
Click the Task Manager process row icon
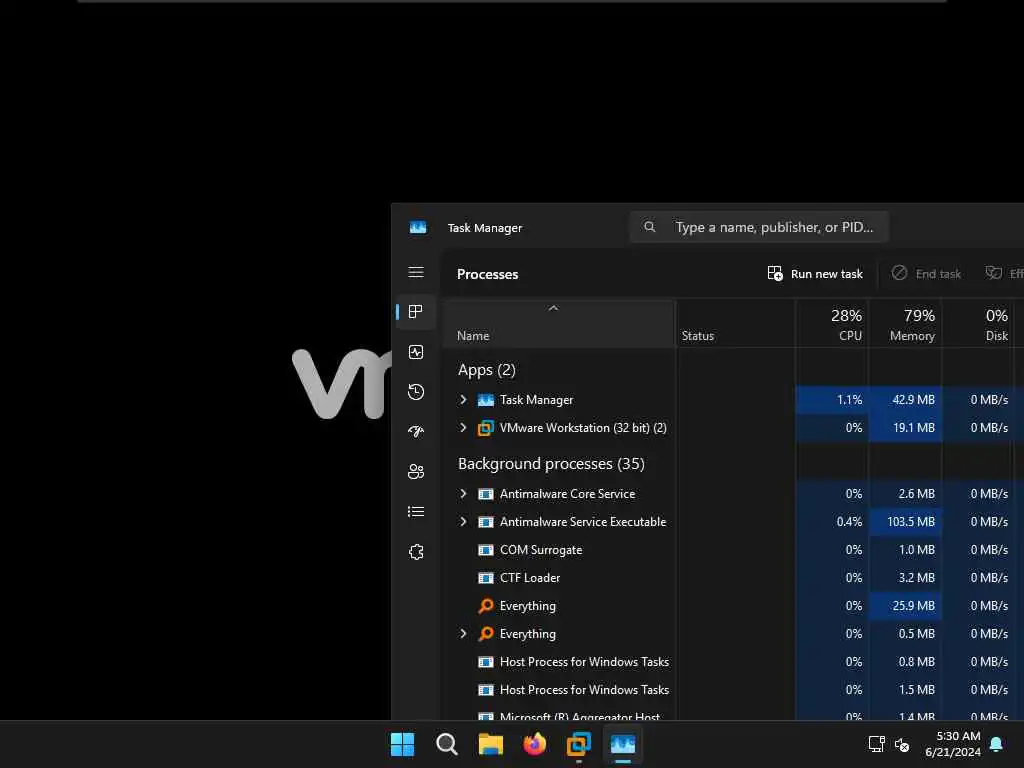point(486,400)
